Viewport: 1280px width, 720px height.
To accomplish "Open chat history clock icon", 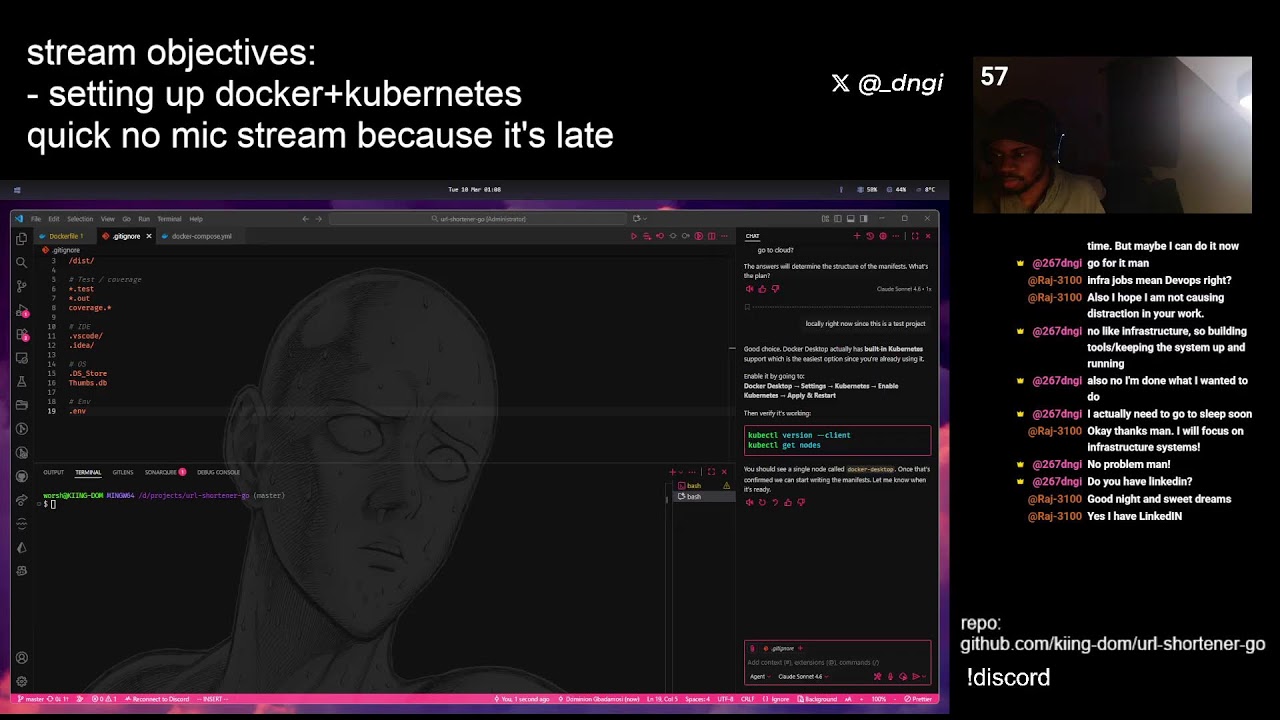I will click(869, 236).
